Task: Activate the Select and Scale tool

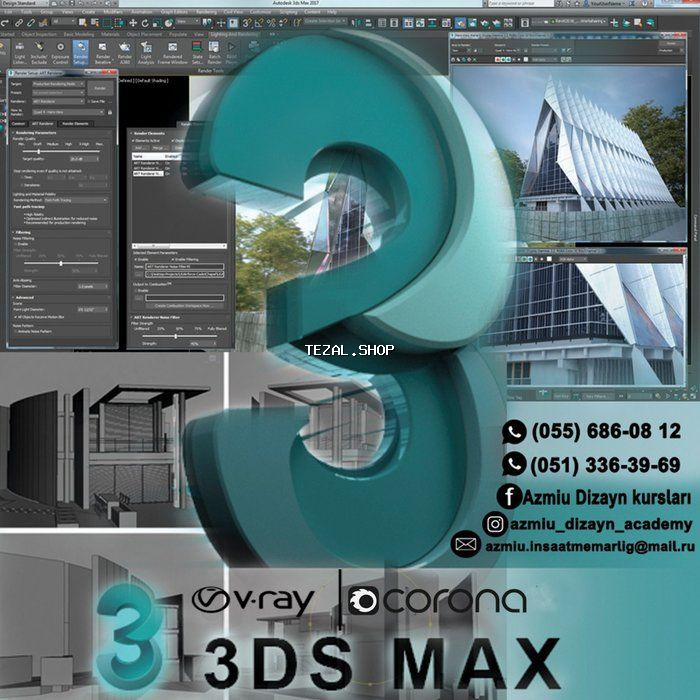Action: (157, 23)
